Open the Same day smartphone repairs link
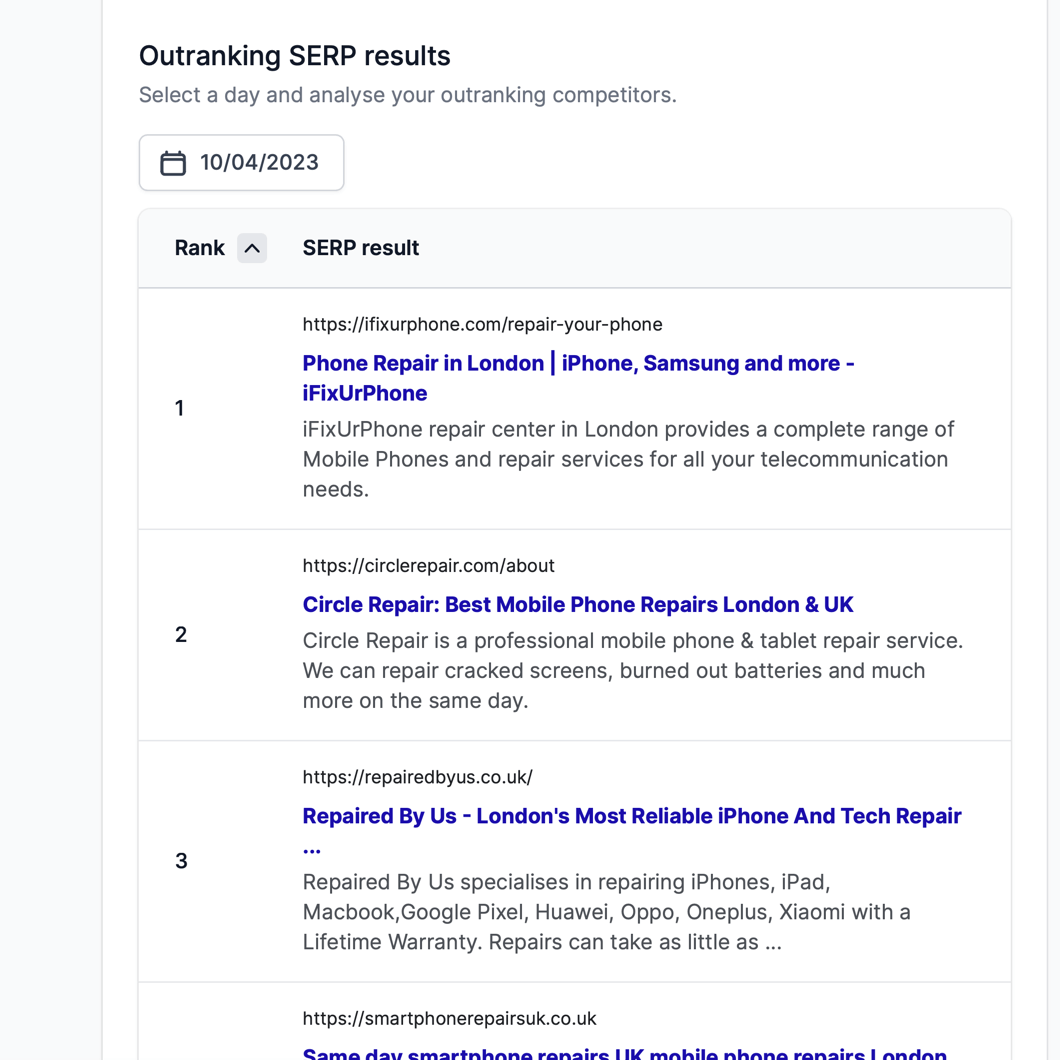1060x1060 pixels. (x=624, y=1053)
